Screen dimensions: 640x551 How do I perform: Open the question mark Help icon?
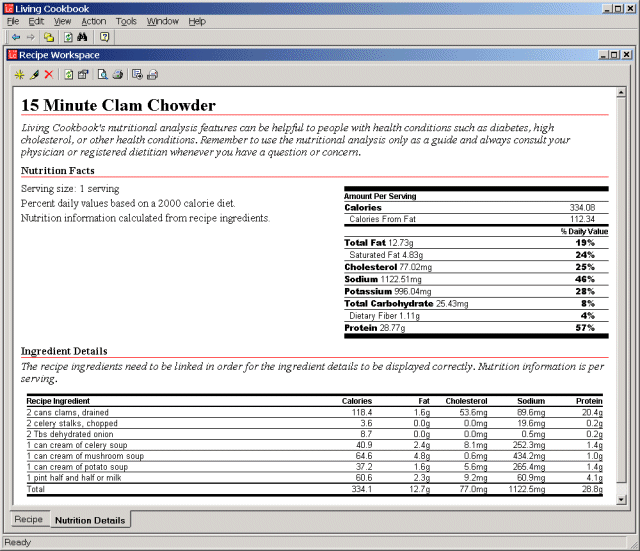click(x=104, y=37)
